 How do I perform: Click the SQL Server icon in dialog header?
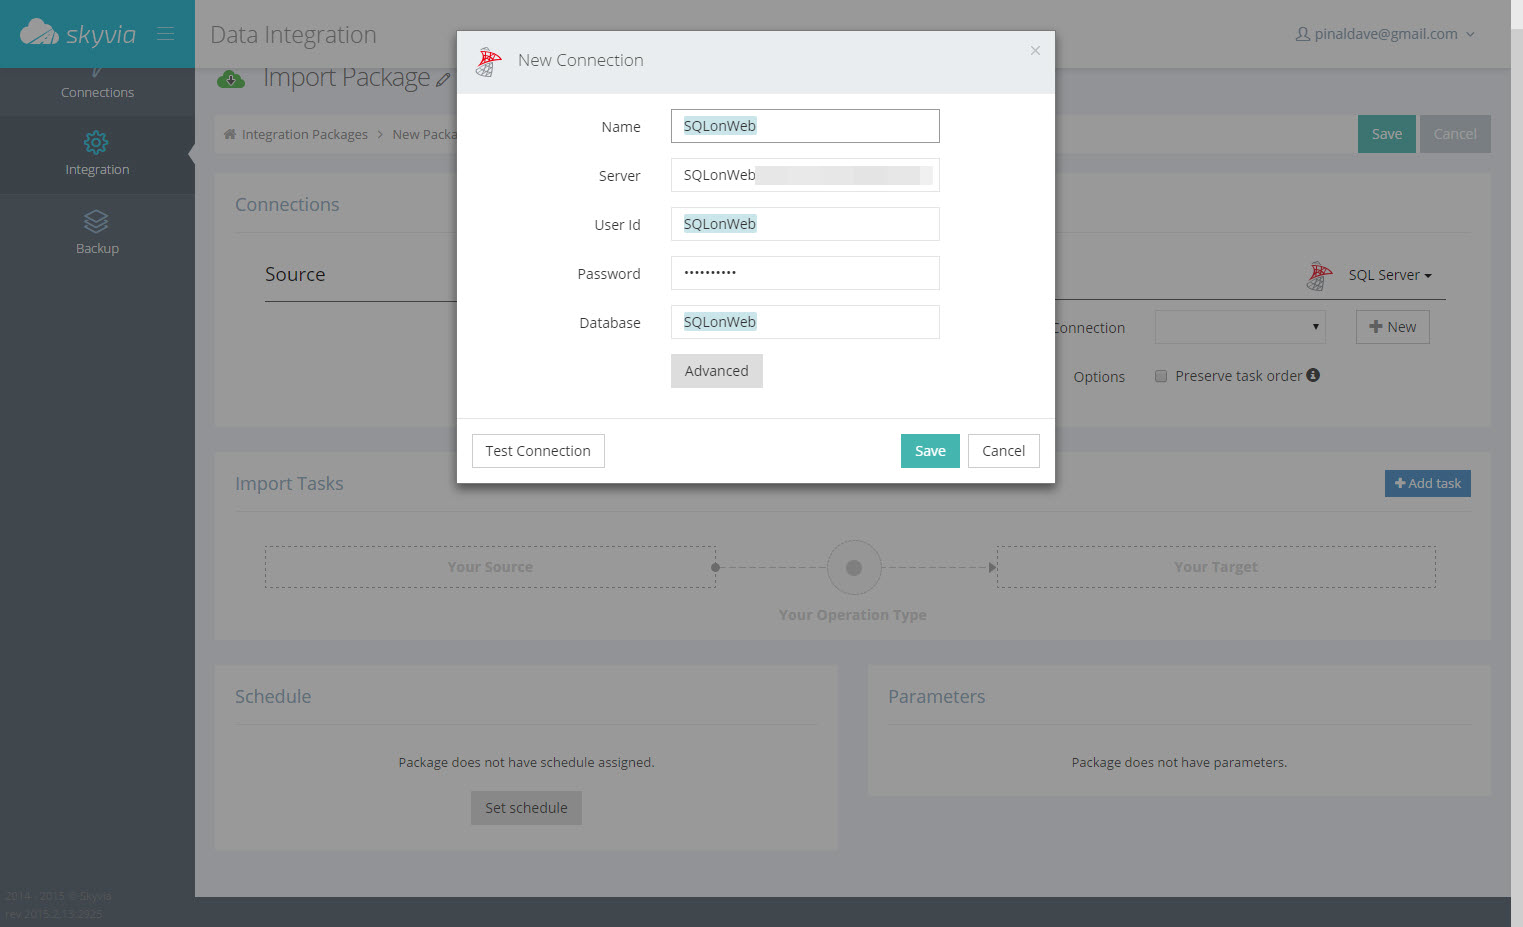[489, 62]
